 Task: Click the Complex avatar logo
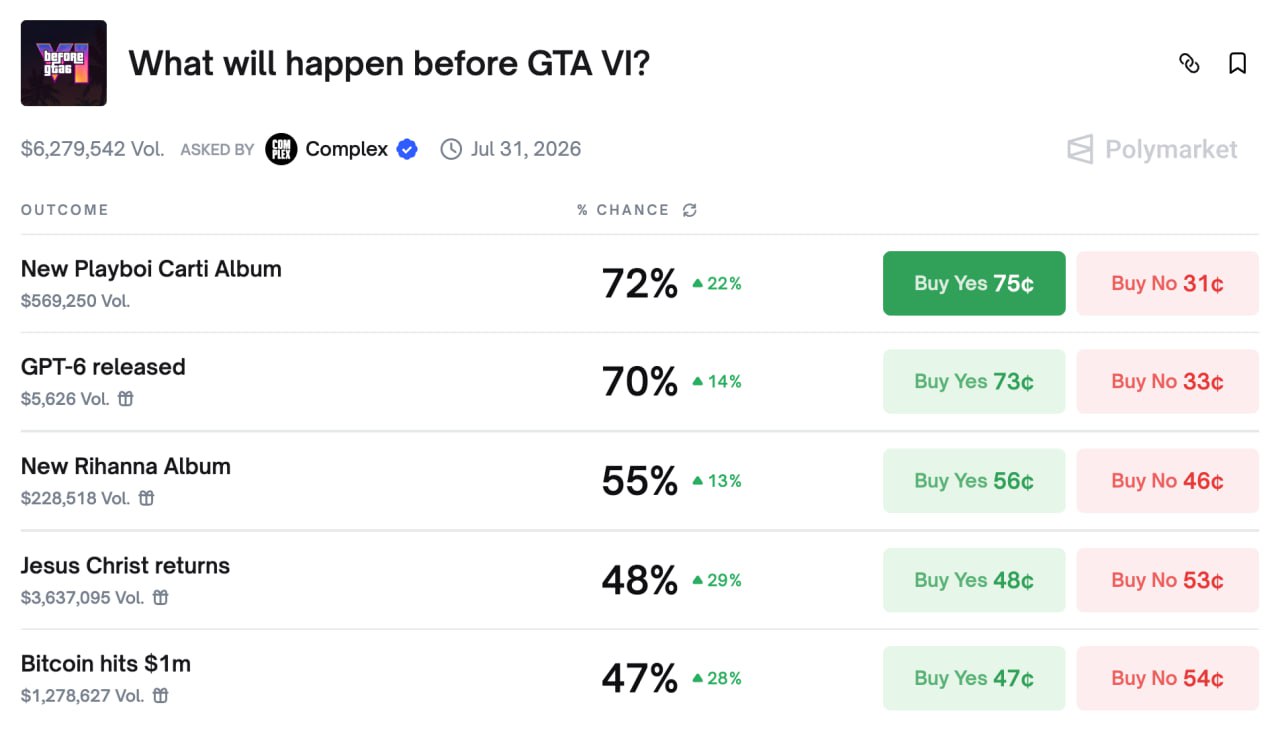(x=281, y=150)
